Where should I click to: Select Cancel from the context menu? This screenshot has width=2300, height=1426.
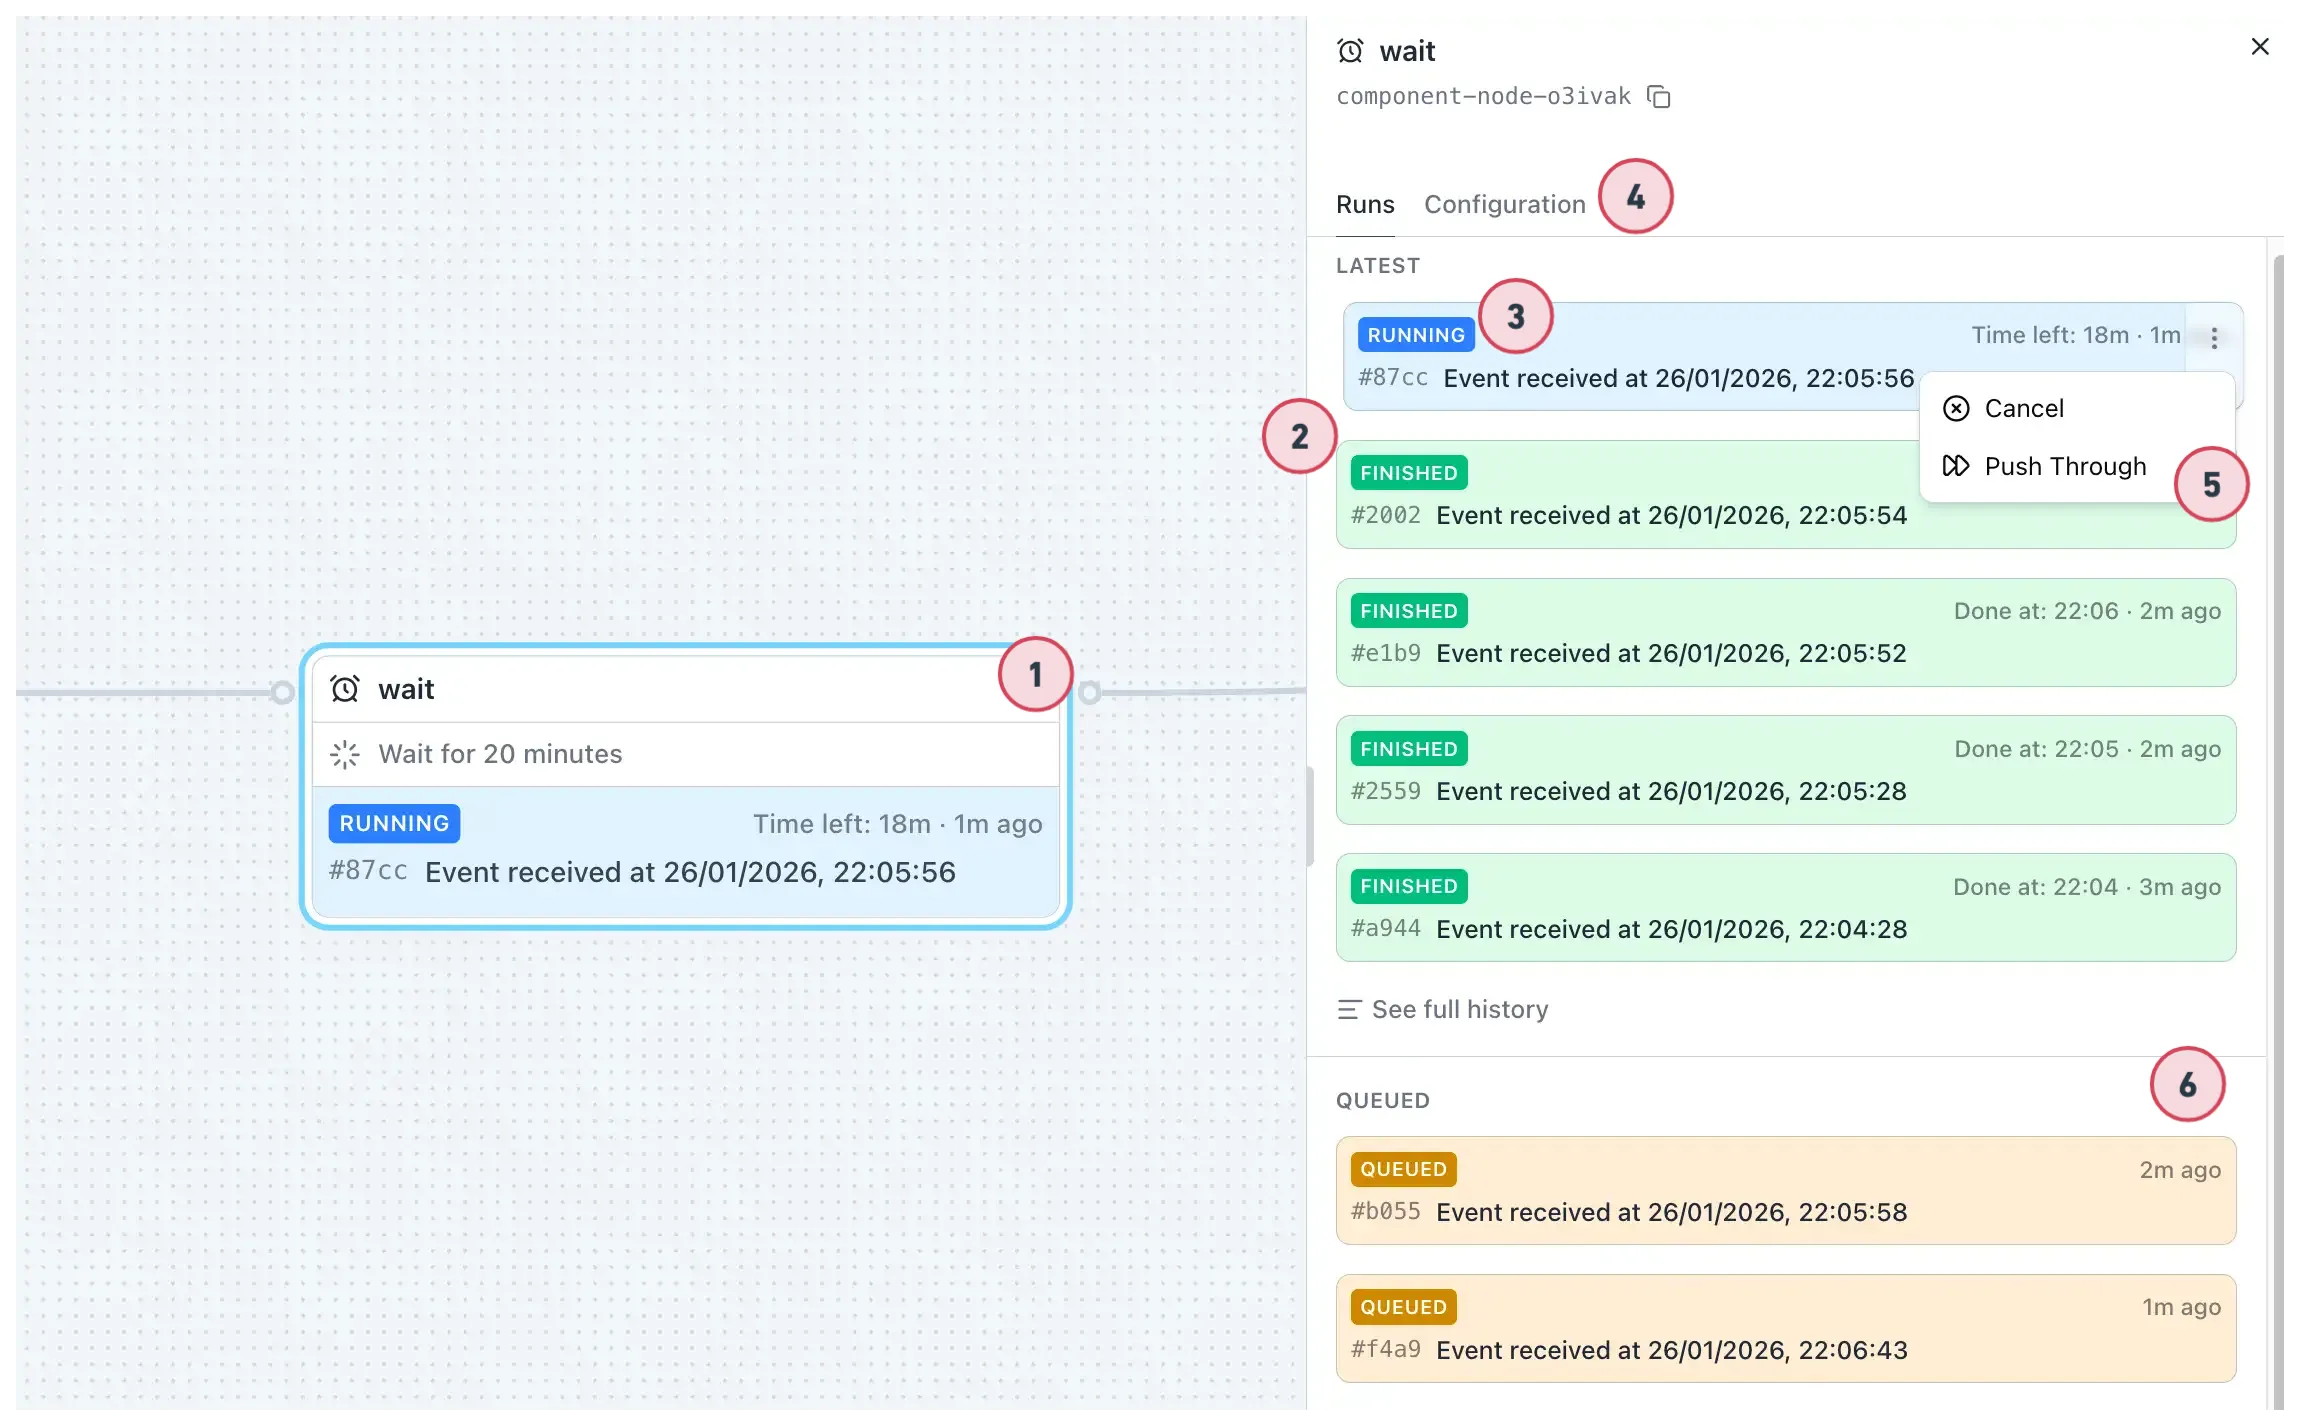pos(2023,408)
